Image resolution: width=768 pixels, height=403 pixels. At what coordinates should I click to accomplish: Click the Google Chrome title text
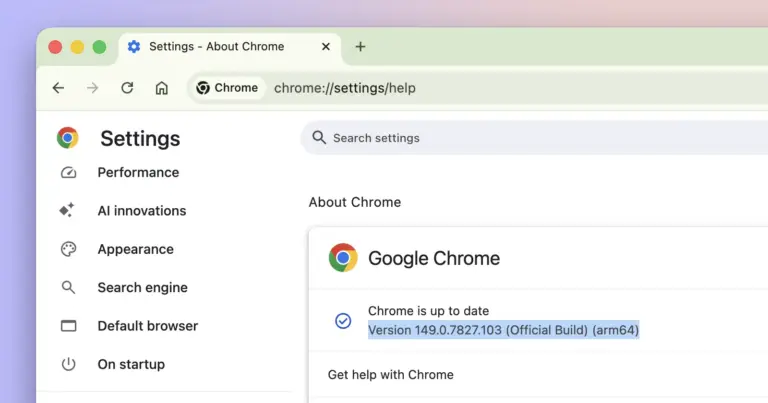pyautogui.click(x=434, y=258)
